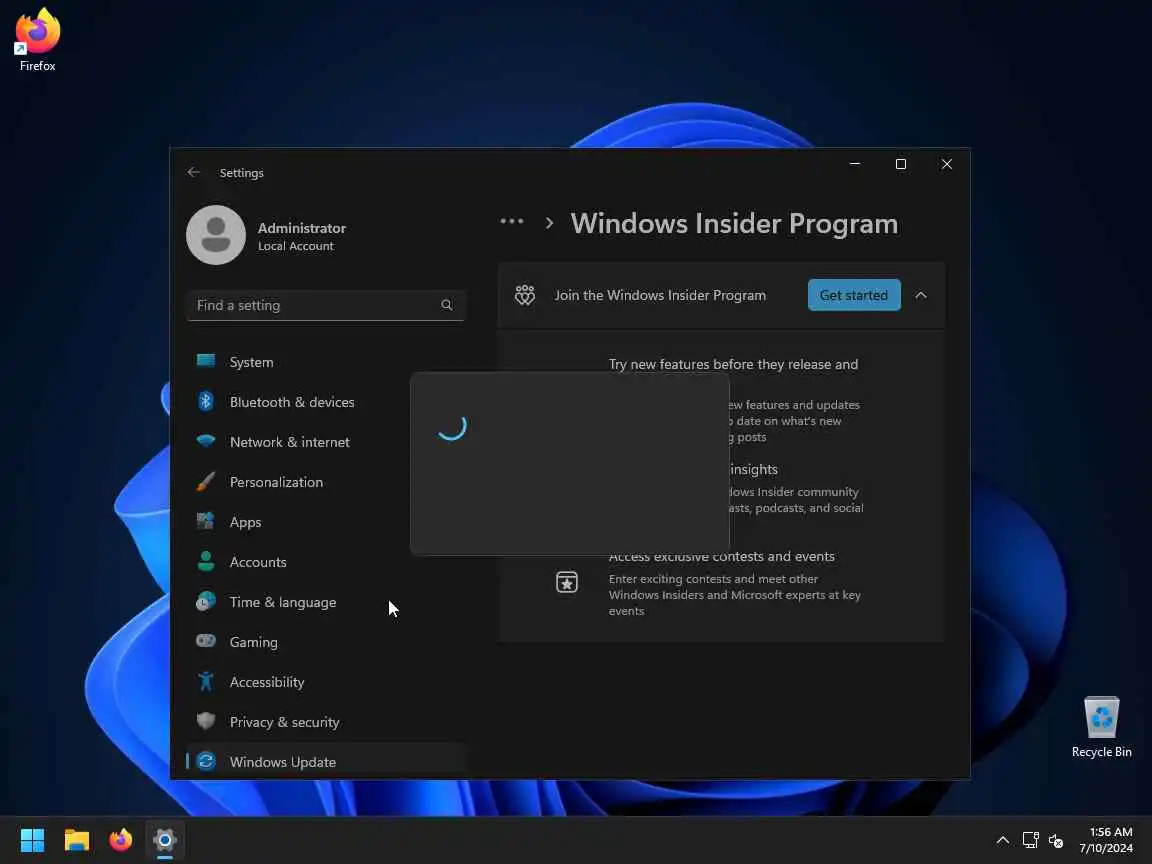Viewport: 1152px width, 864px height.
Task: Select the Gaming label
Action: tap(253, 642)
